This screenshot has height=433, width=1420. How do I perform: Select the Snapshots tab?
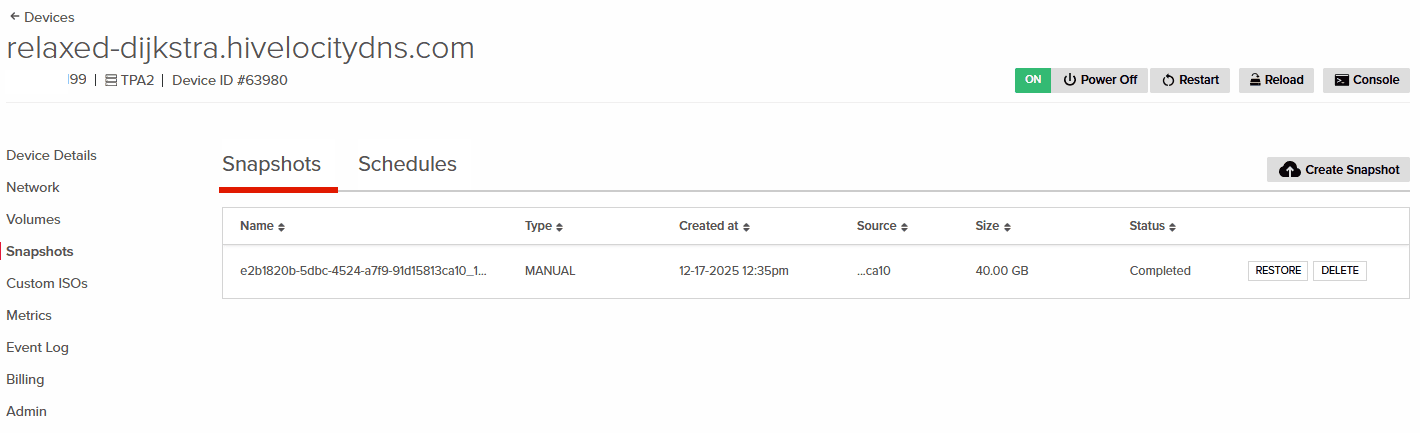pos(271,164)
